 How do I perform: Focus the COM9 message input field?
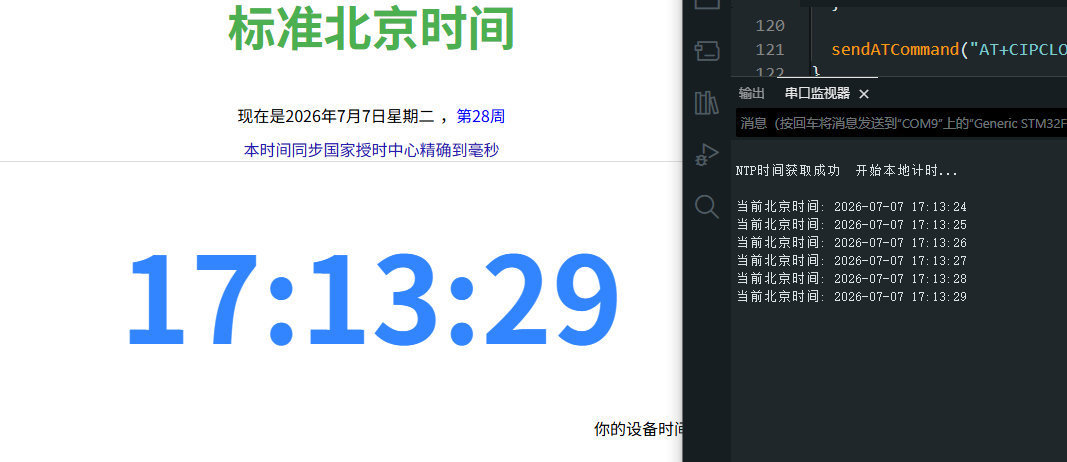click(902, 123)
